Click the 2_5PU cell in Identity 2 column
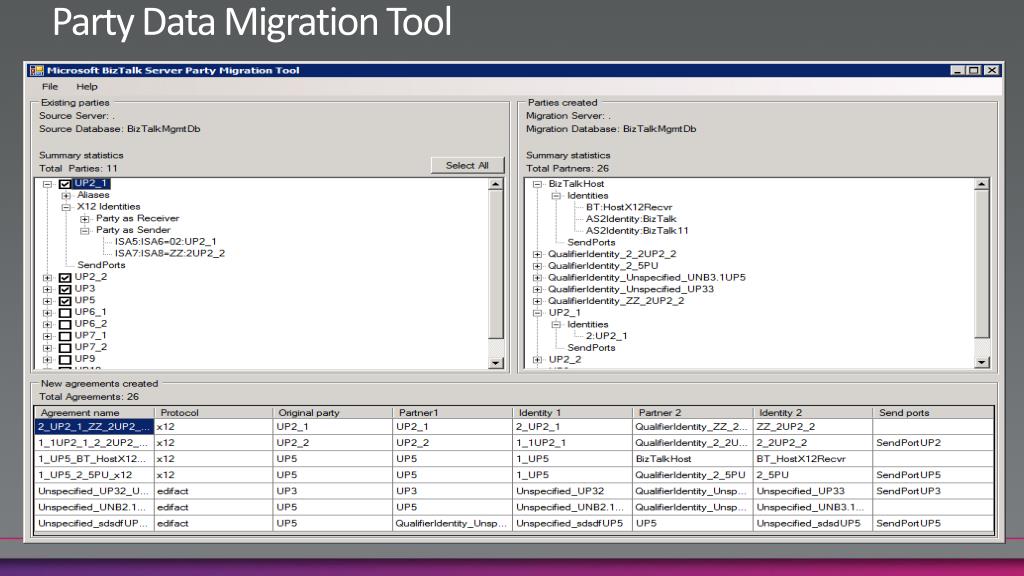 click(x=812, y=475)
